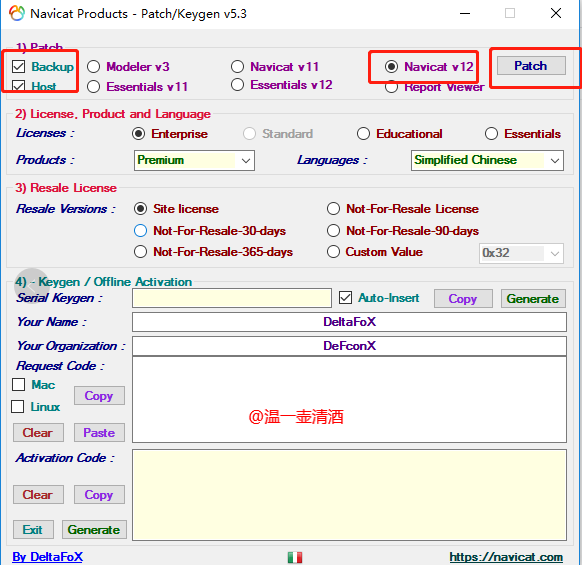Image resolution: width=582 pixels, height=565 pixels.
Task: Minimize the Patch/Keygen window
Action: click(x=465, y=13)
